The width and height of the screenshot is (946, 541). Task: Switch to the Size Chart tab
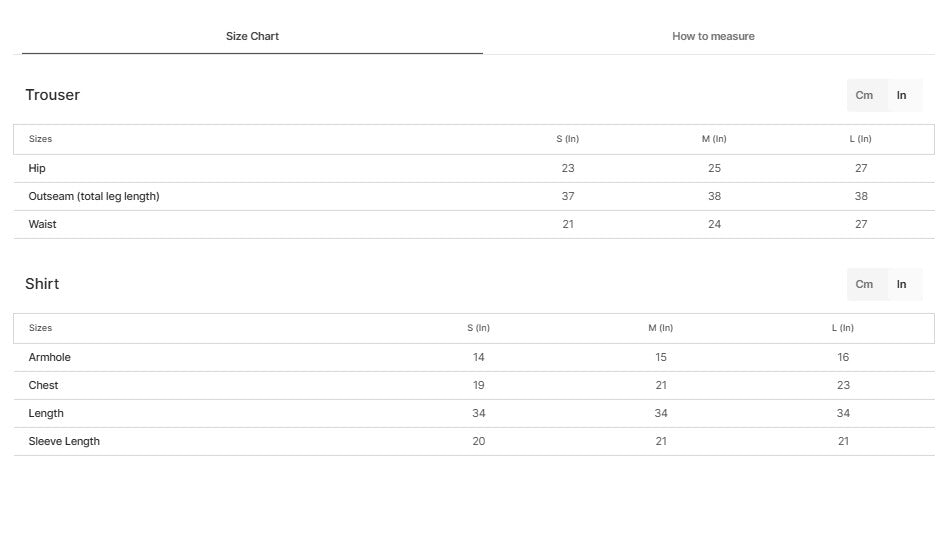(252, 36)
